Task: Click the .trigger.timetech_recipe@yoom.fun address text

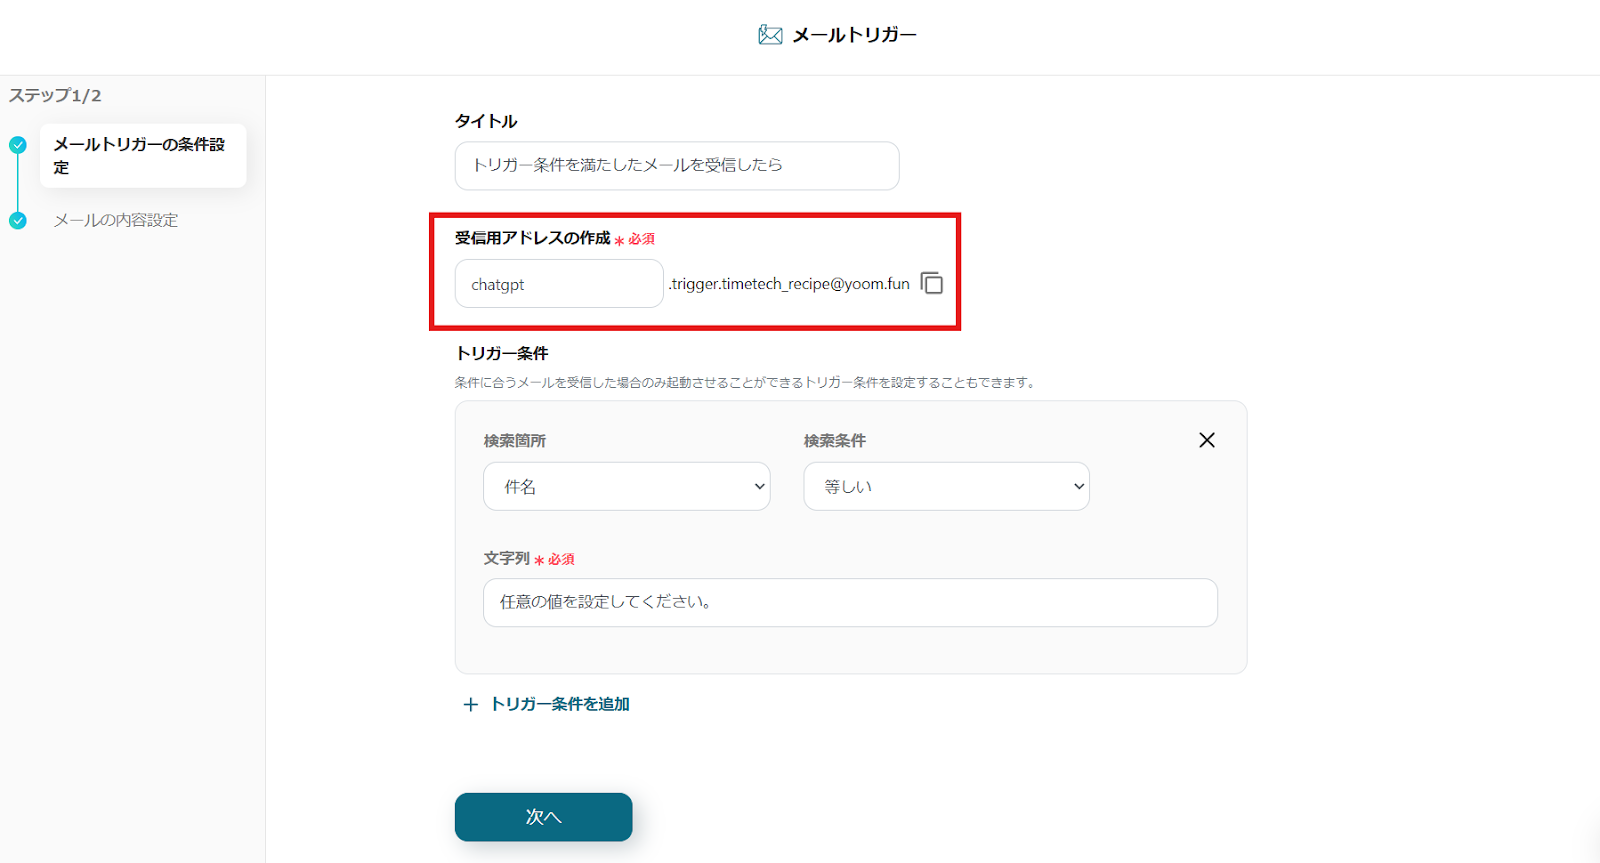Action: (x=789, y=284)
